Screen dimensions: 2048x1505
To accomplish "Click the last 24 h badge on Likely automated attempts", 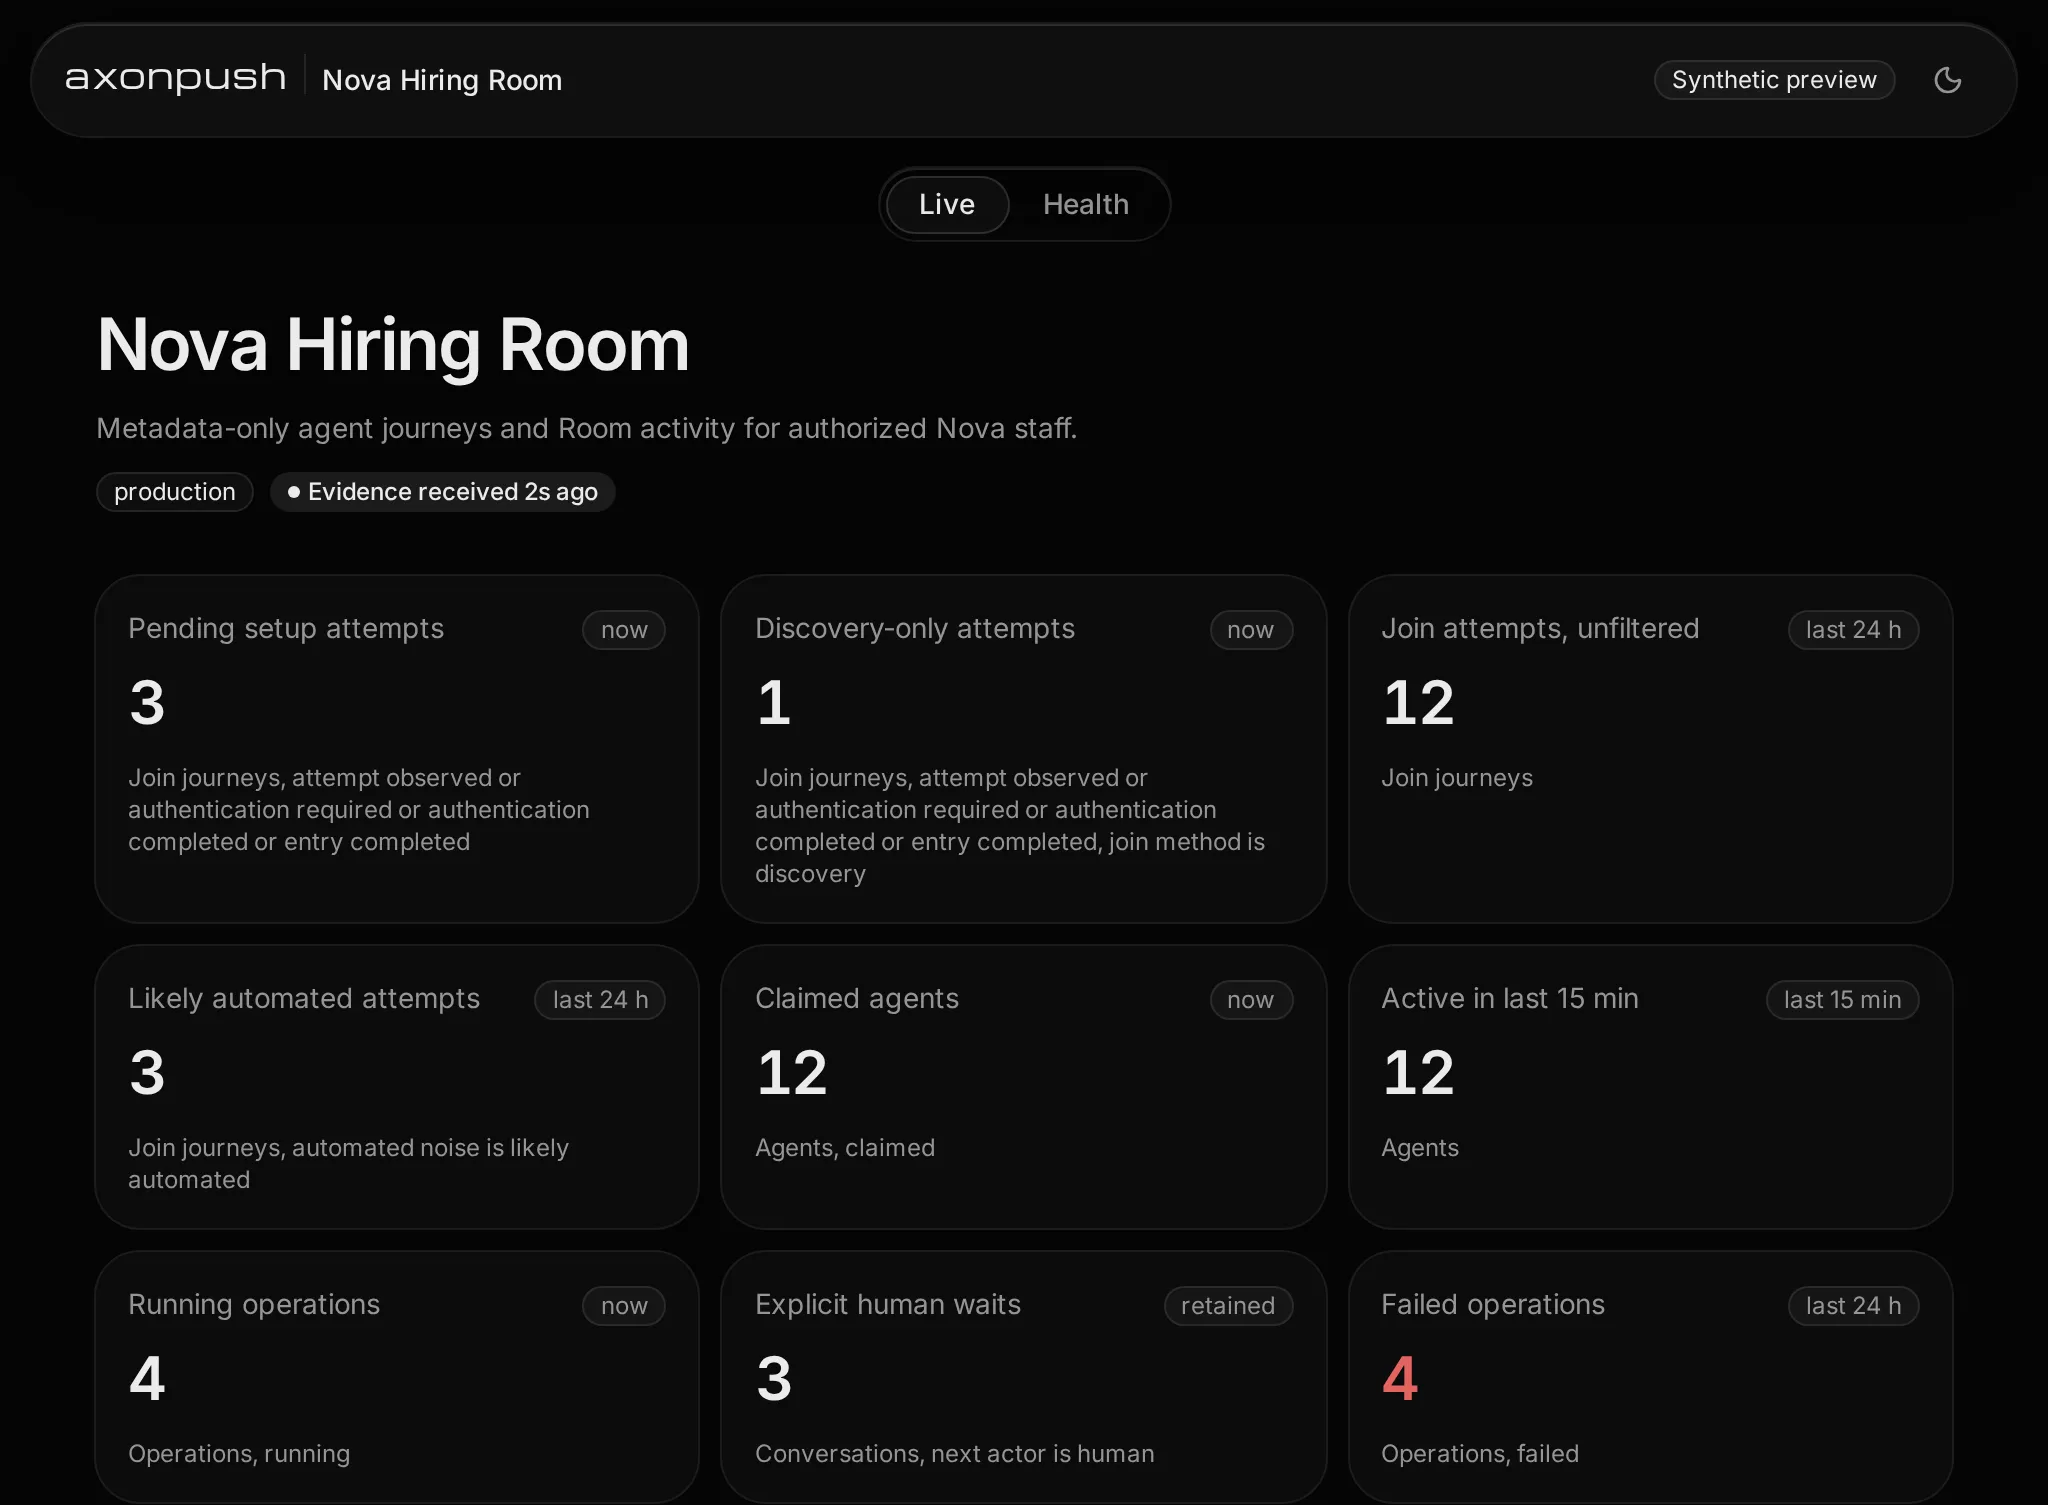I will click(600, 999).
